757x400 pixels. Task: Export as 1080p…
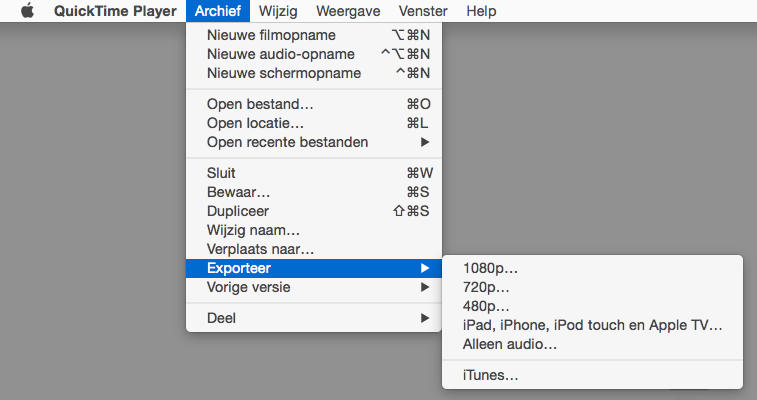[x=592, y=268]
